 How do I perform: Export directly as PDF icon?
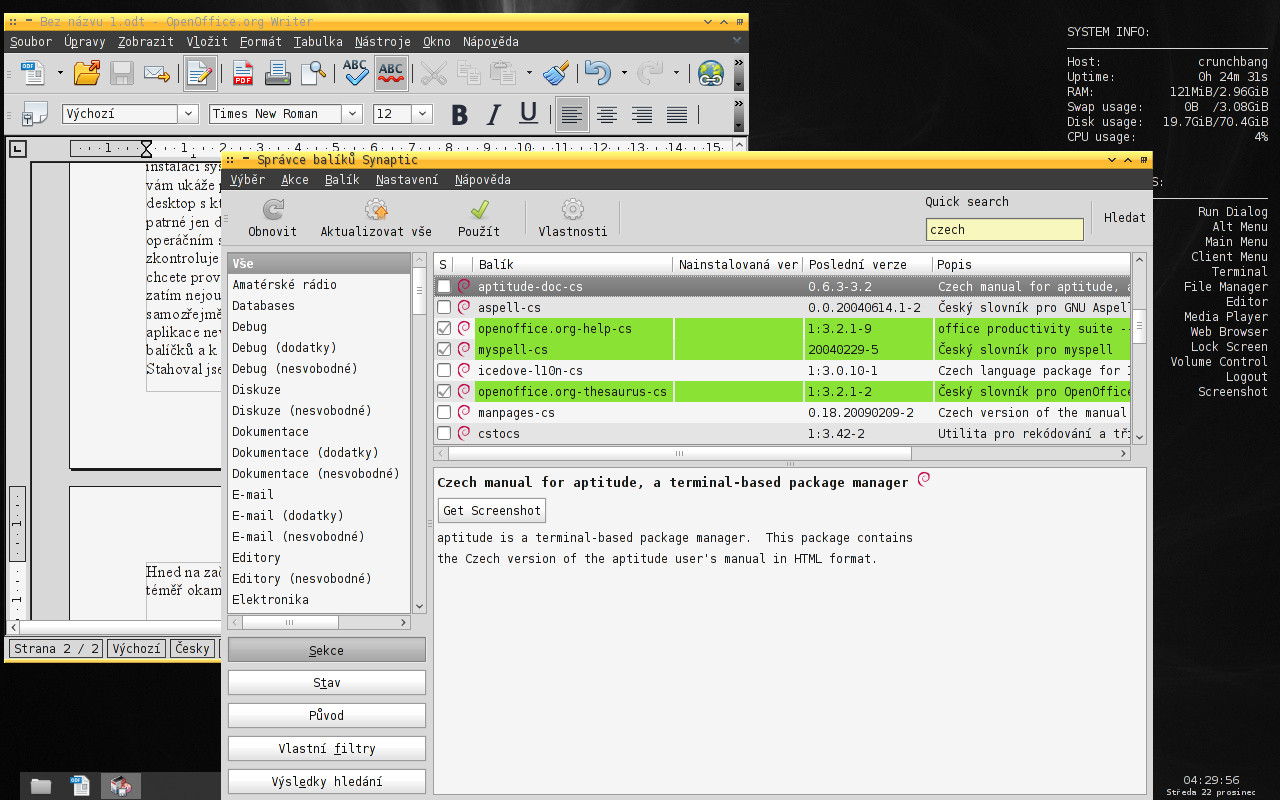243,72
